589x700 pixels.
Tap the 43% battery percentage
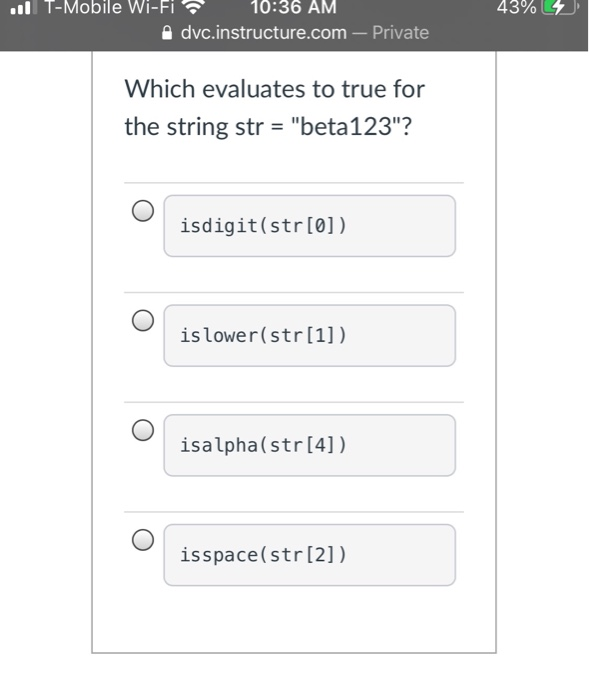tap(517, 7)
